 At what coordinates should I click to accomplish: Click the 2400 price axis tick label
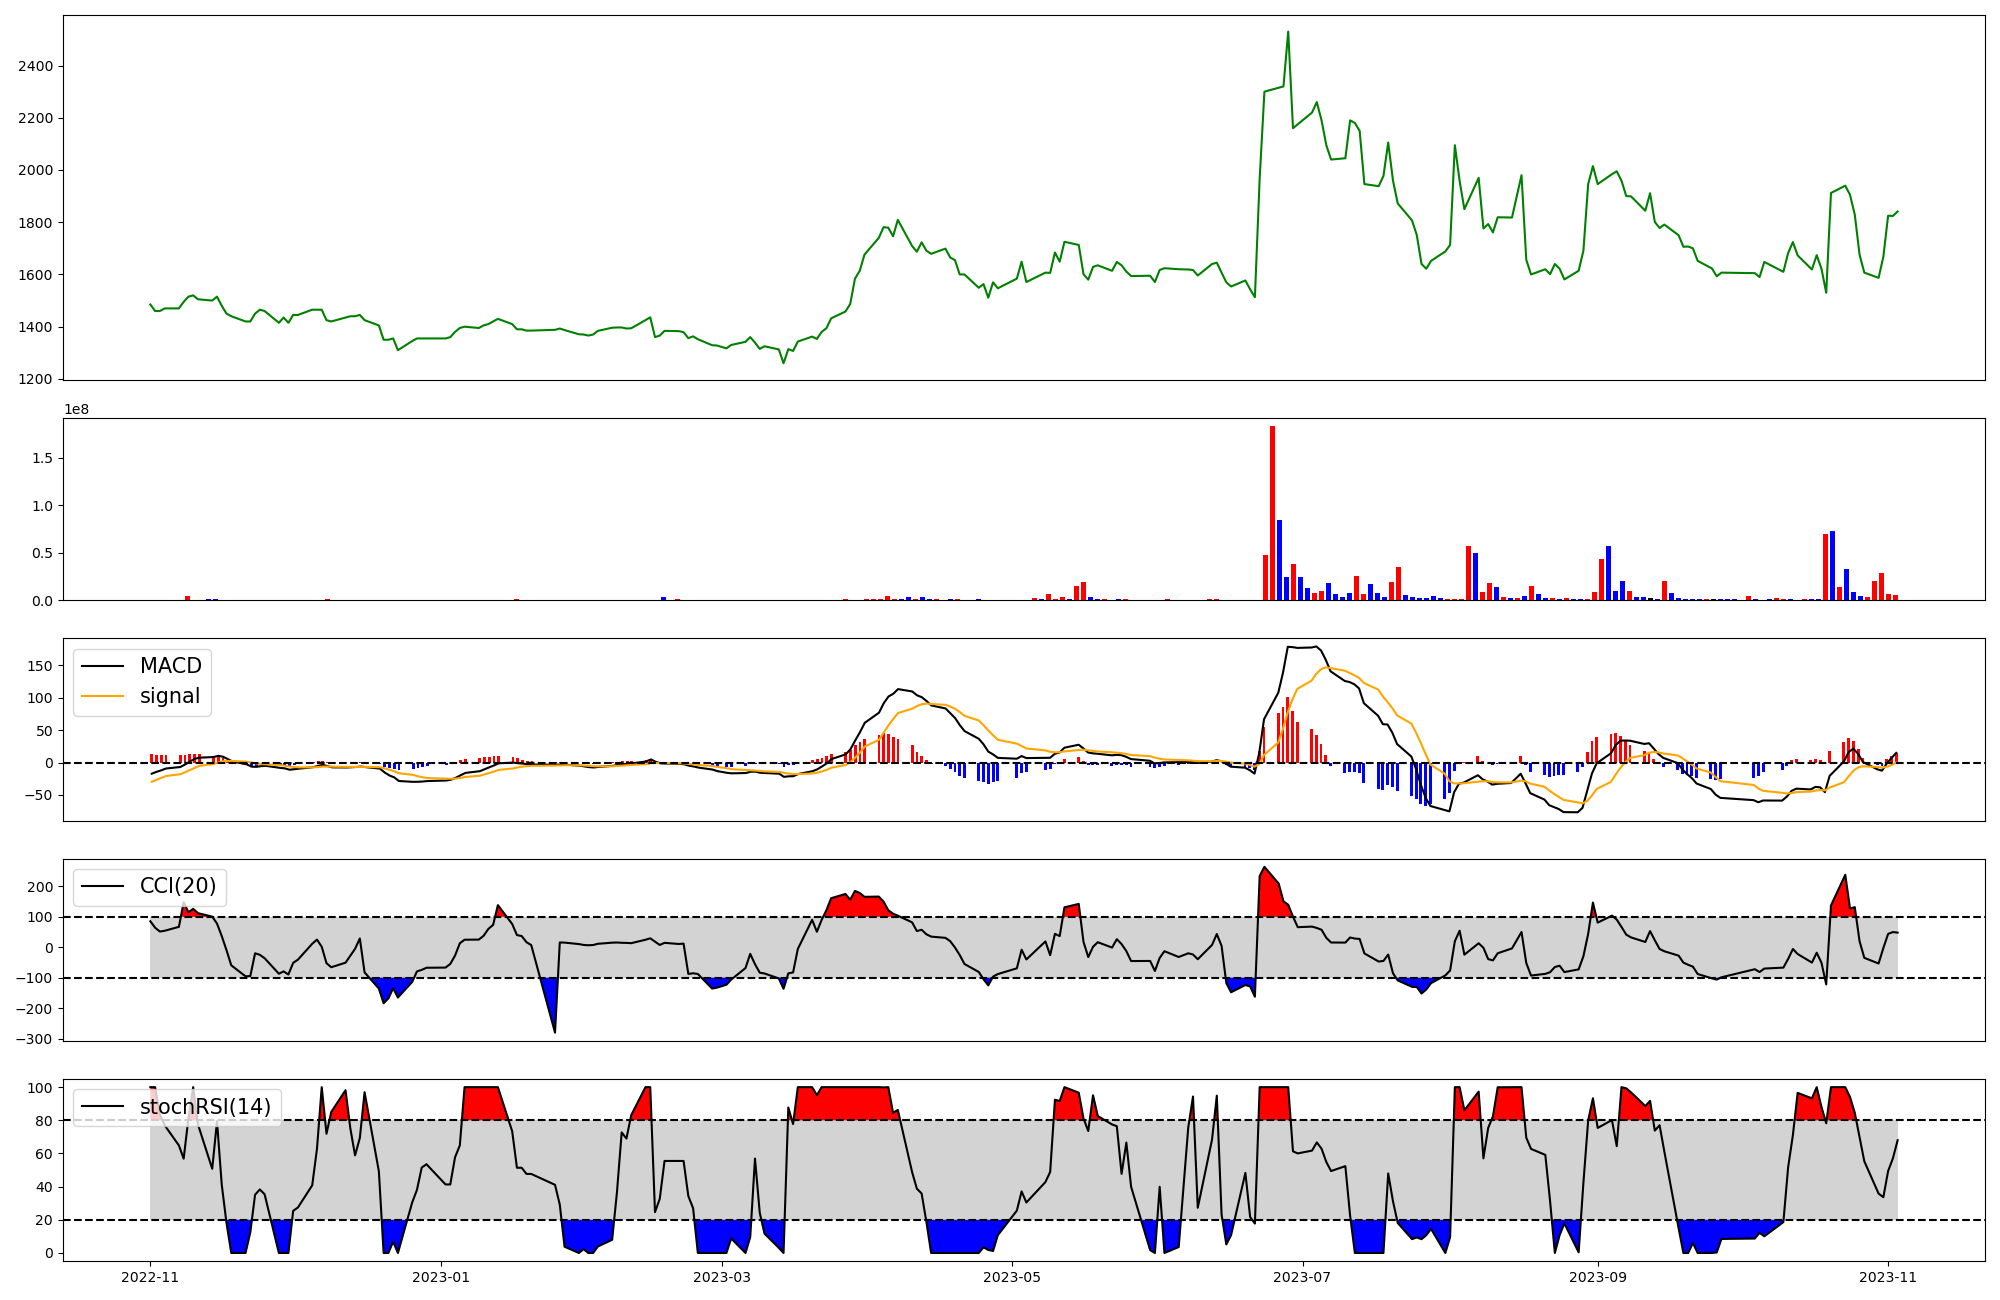coord(35,66)
